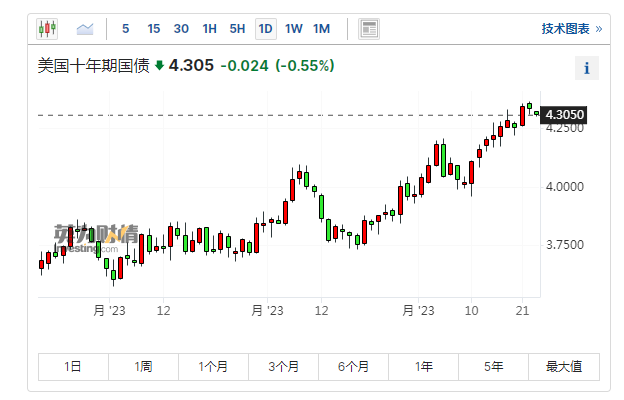
Task: Switch to the 1周 range tab
Action: pyautogui.click(x=143, y=367)
